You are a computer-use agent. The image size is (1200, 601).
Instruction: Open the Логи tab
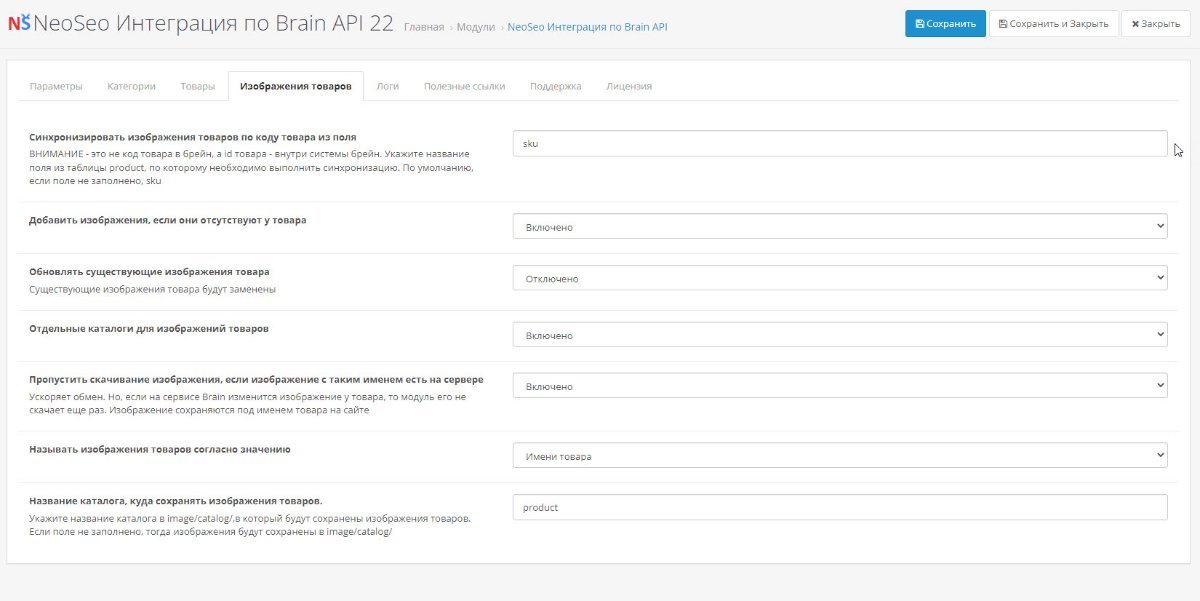388,86
